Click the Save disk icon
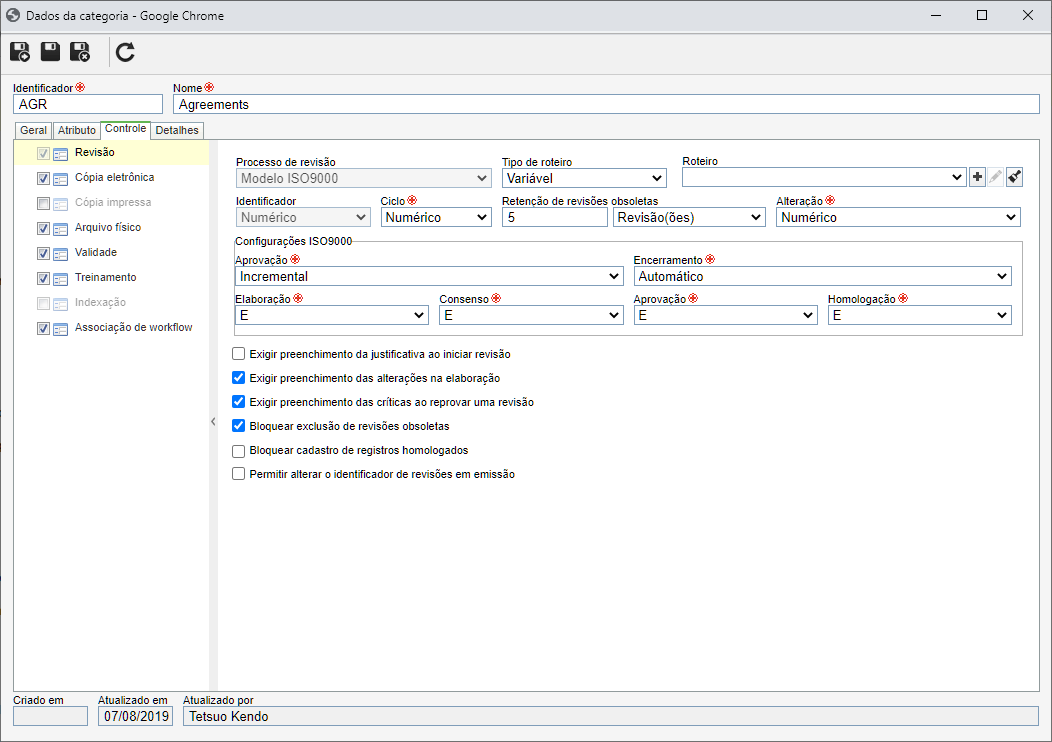The width and height of the screenshot is (1052, 742). [x=50, y=52]
